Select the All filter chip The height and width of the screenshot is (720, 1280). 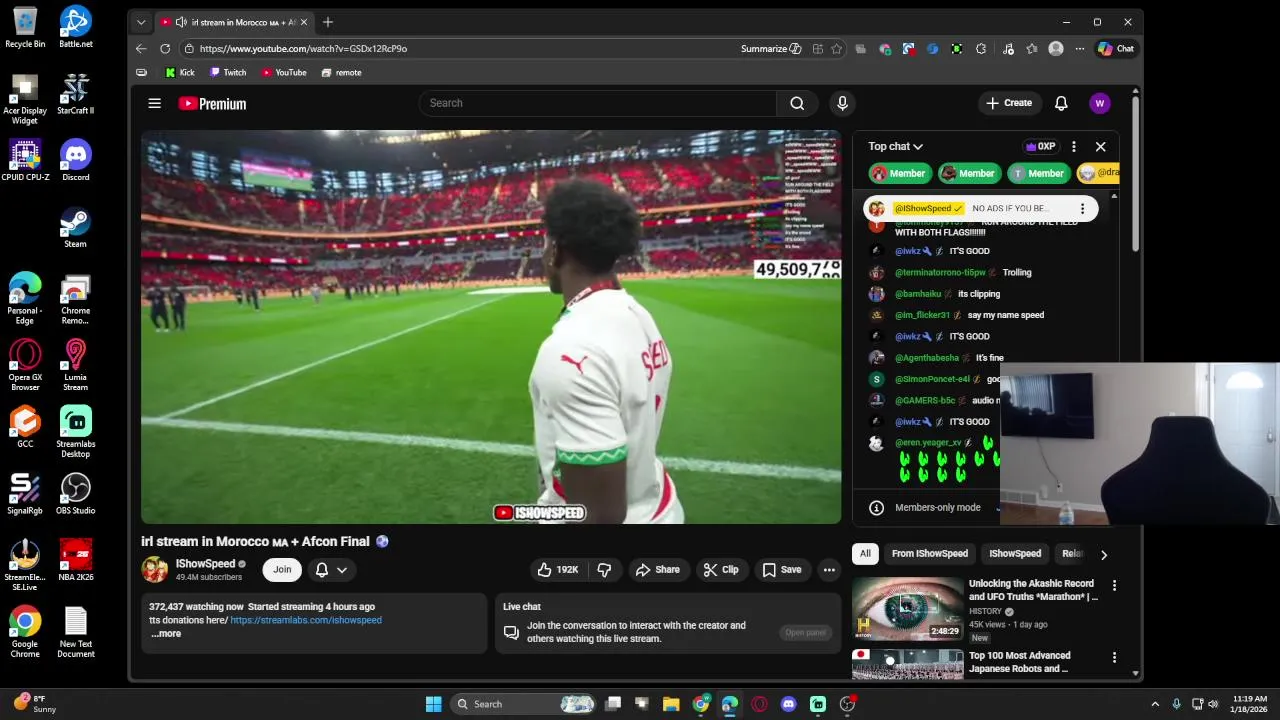pyautogui.click(x=865, y=554)
